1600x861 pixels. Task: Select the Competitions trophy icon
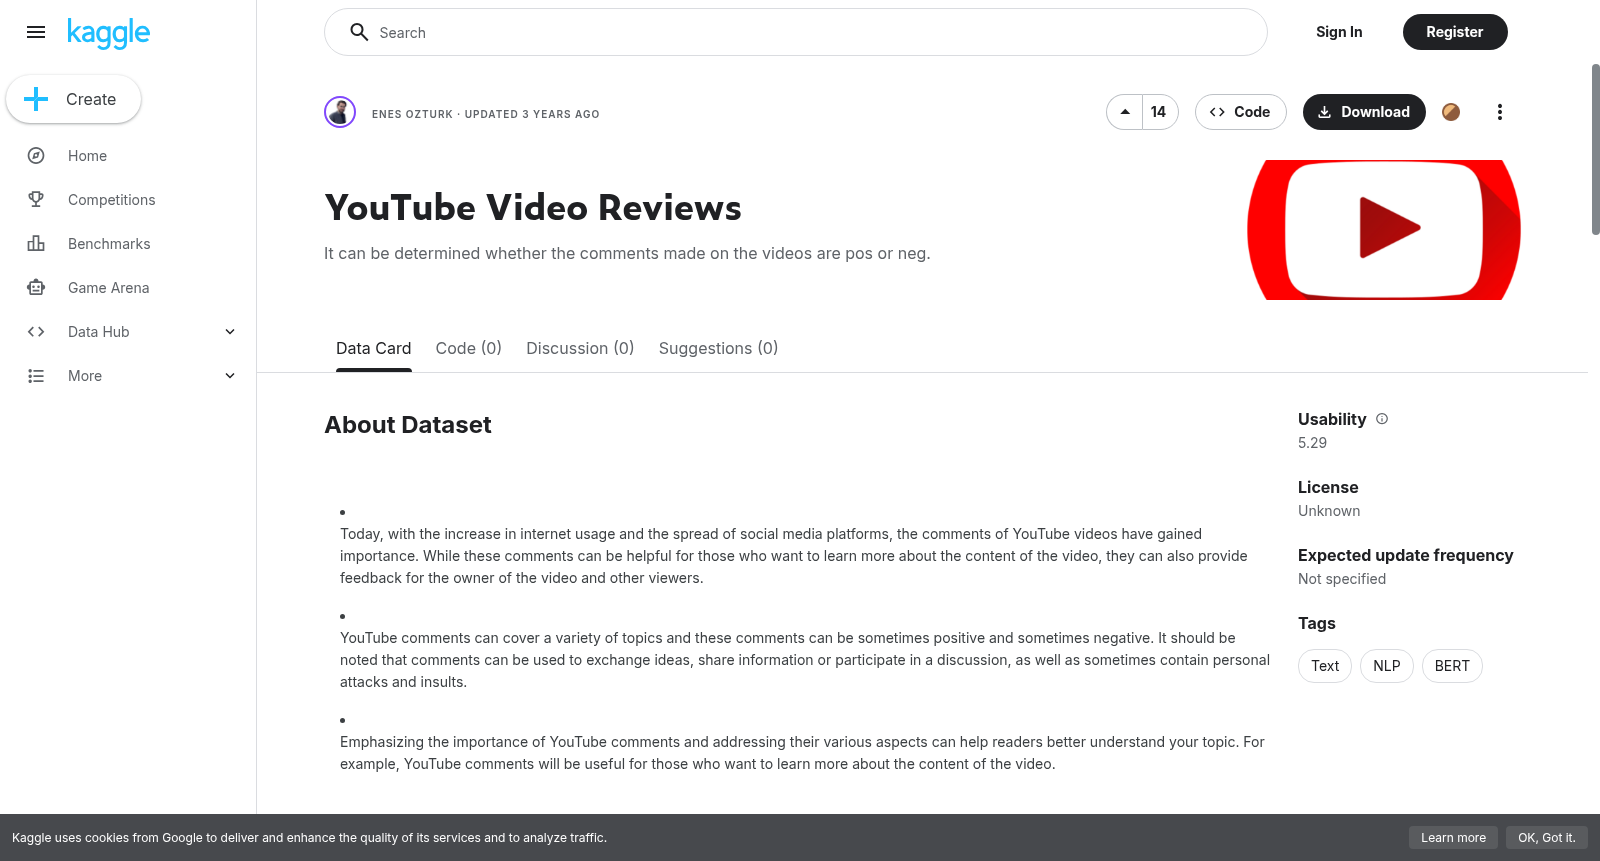pos(36,200)
